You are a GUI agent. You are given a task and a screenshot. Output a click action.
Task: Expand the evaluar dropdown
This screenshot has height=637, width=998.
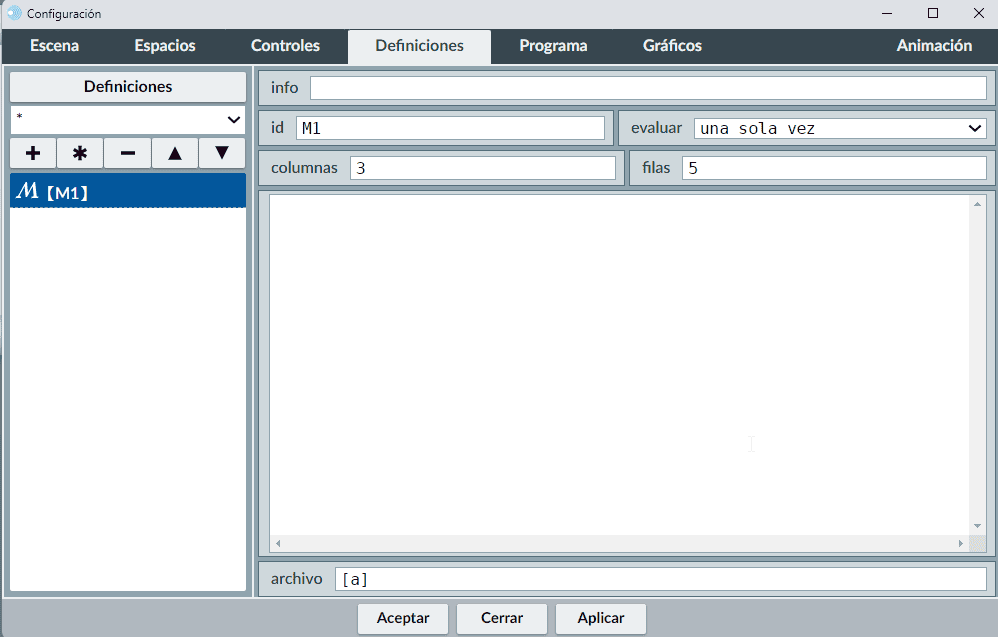(840, 128)
